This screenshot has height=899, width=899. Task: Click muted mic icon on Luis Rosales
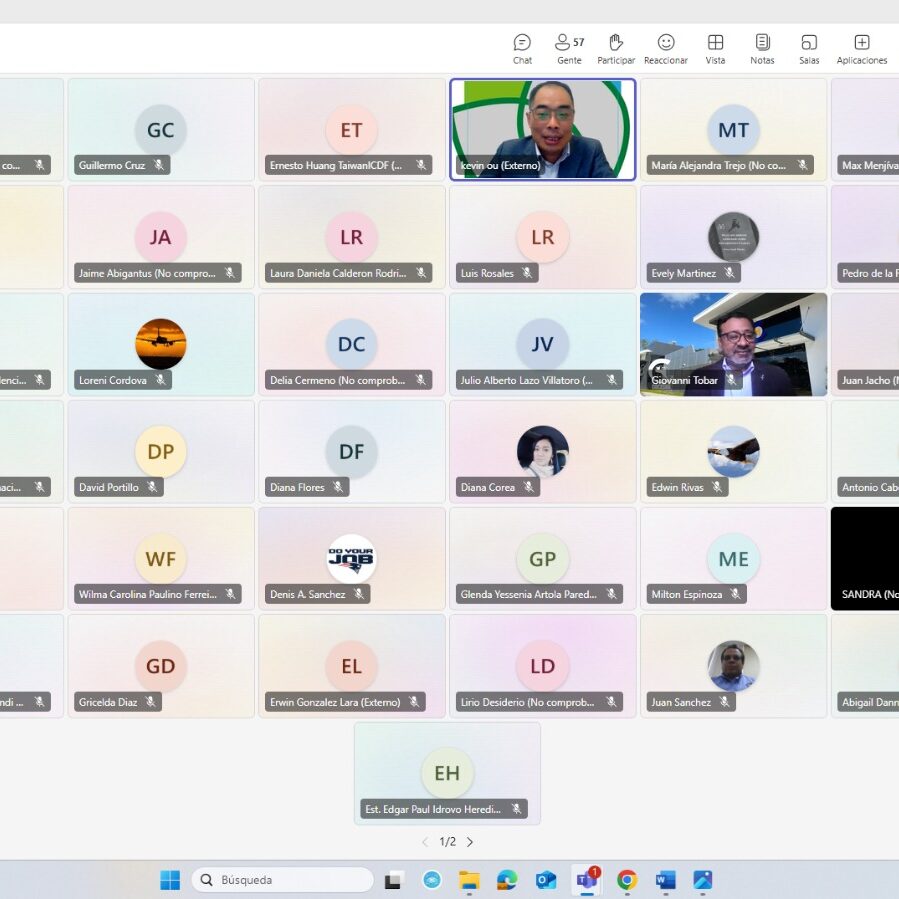click(x=527, y=273)
